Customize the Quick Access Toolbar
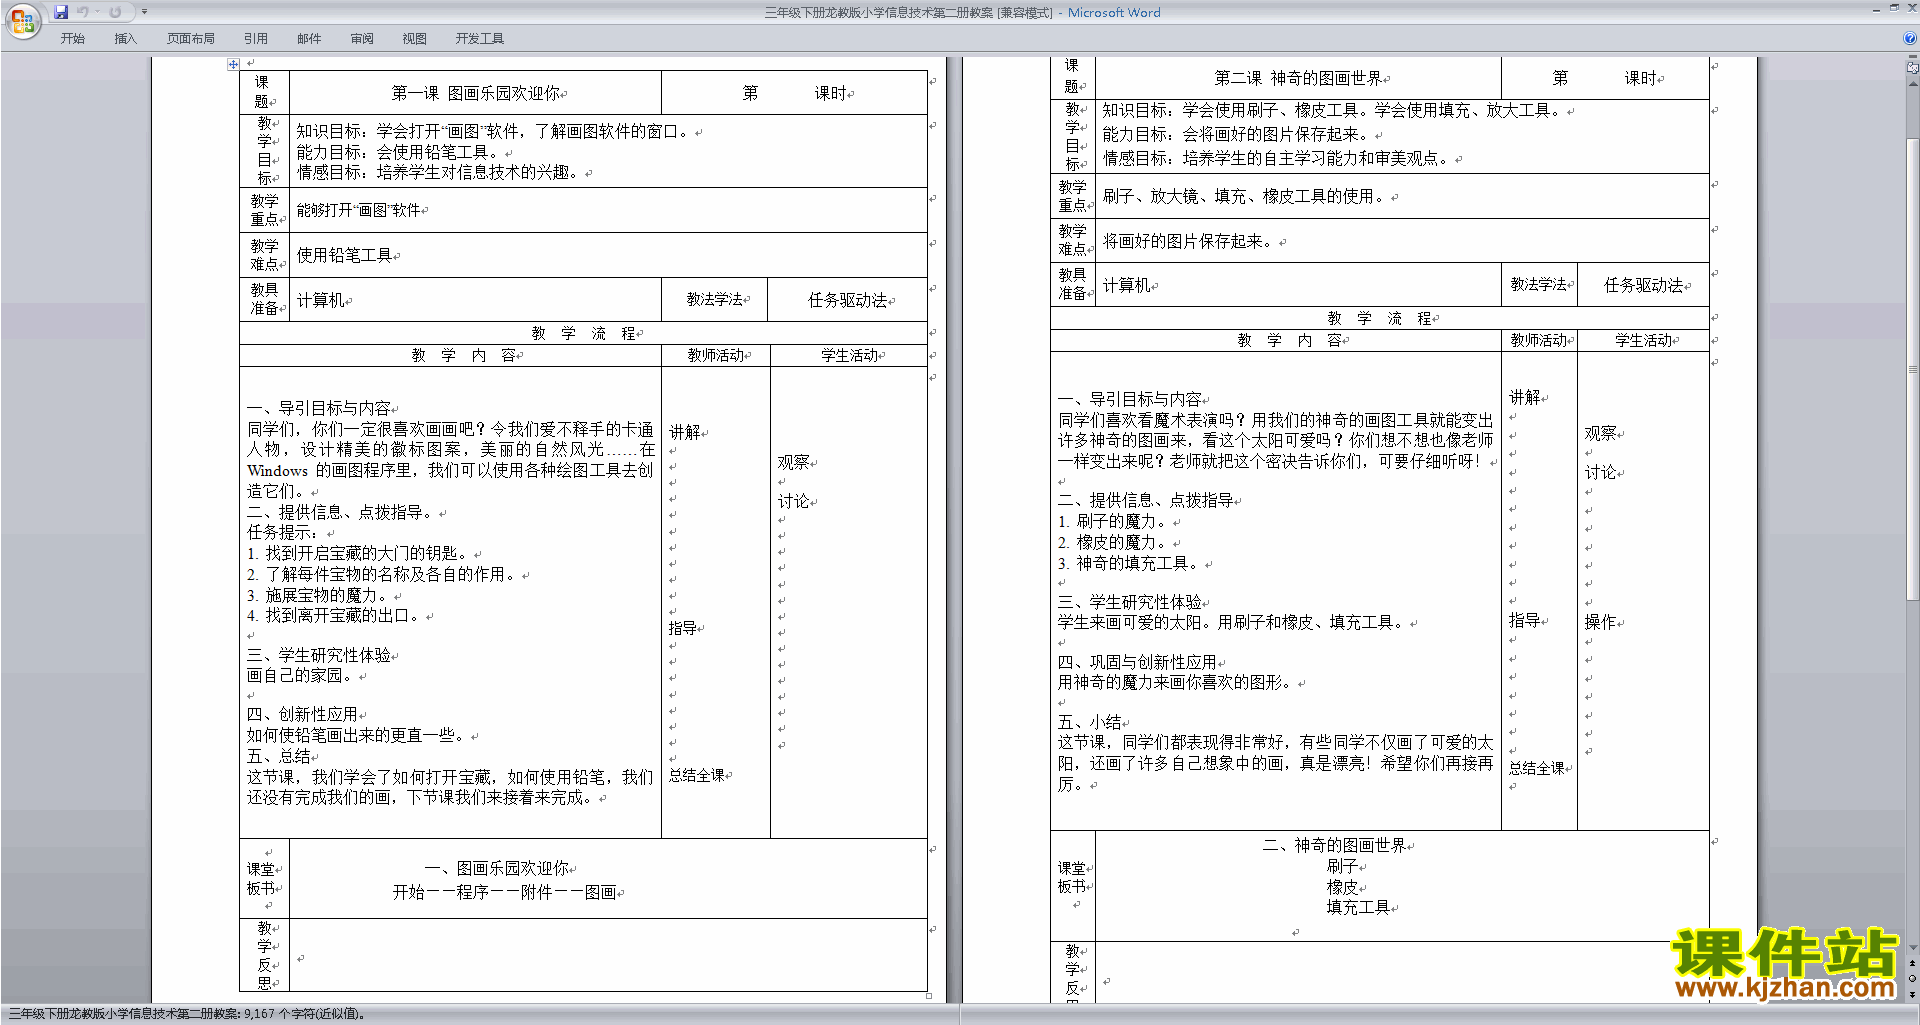 tap(144, 12)
